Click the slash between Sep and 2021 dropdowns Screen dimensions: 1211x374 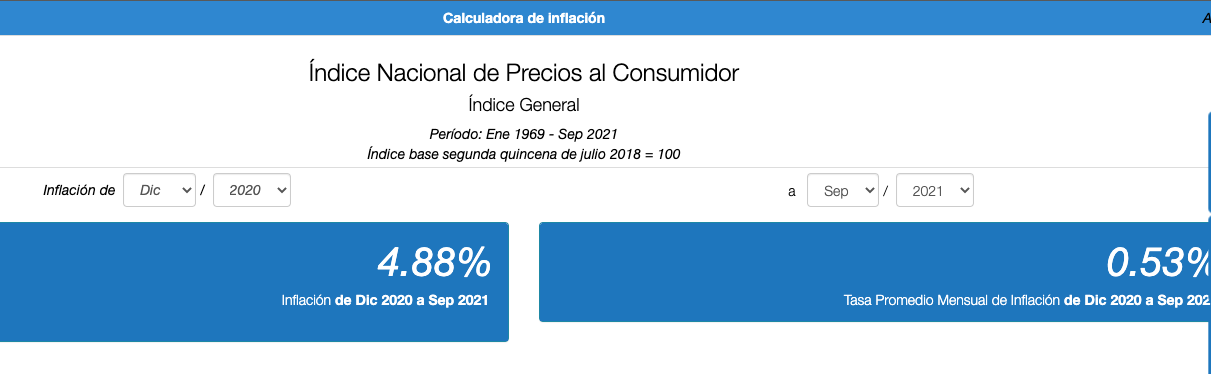point(886,190)
